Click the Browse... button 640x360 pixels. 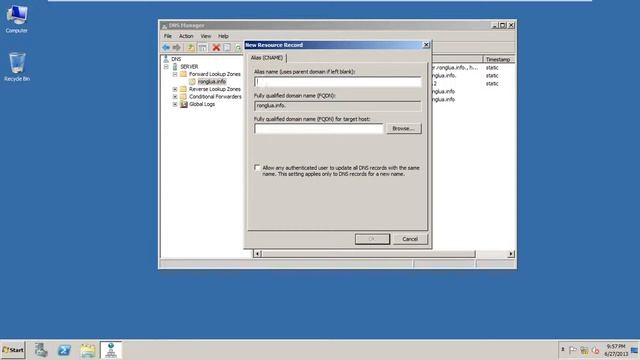coord(404,129)
